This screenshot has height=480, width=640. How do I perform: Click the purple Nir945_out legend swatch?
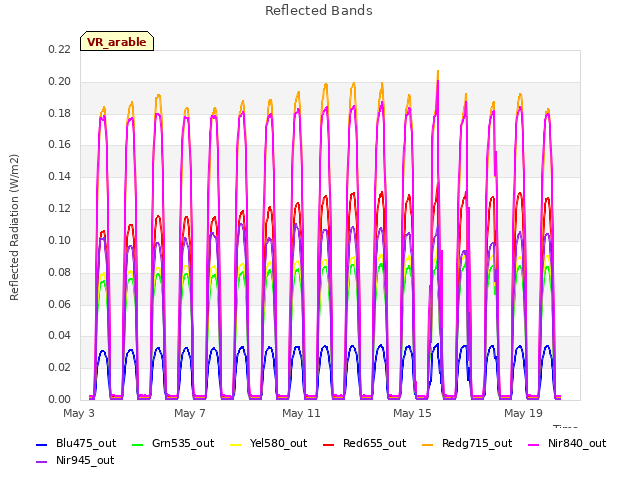(x=42, y=462)
